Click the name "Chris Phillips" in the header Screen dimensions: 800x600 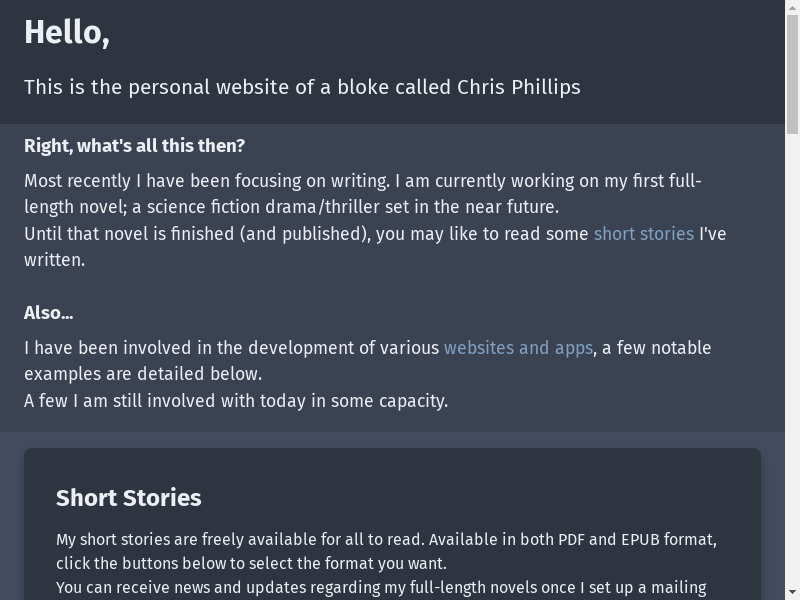[x=518, y=87]
